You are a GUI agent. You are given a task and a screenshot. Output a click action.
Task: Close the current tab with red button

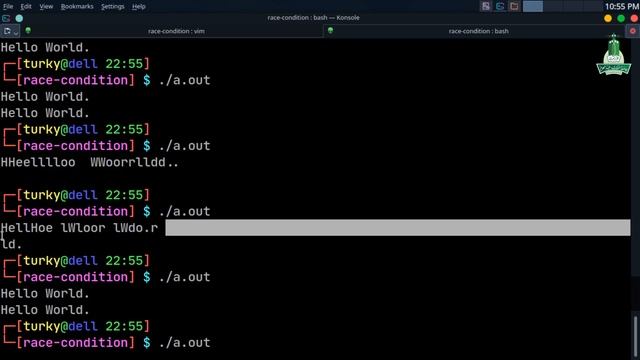point(633,31)
